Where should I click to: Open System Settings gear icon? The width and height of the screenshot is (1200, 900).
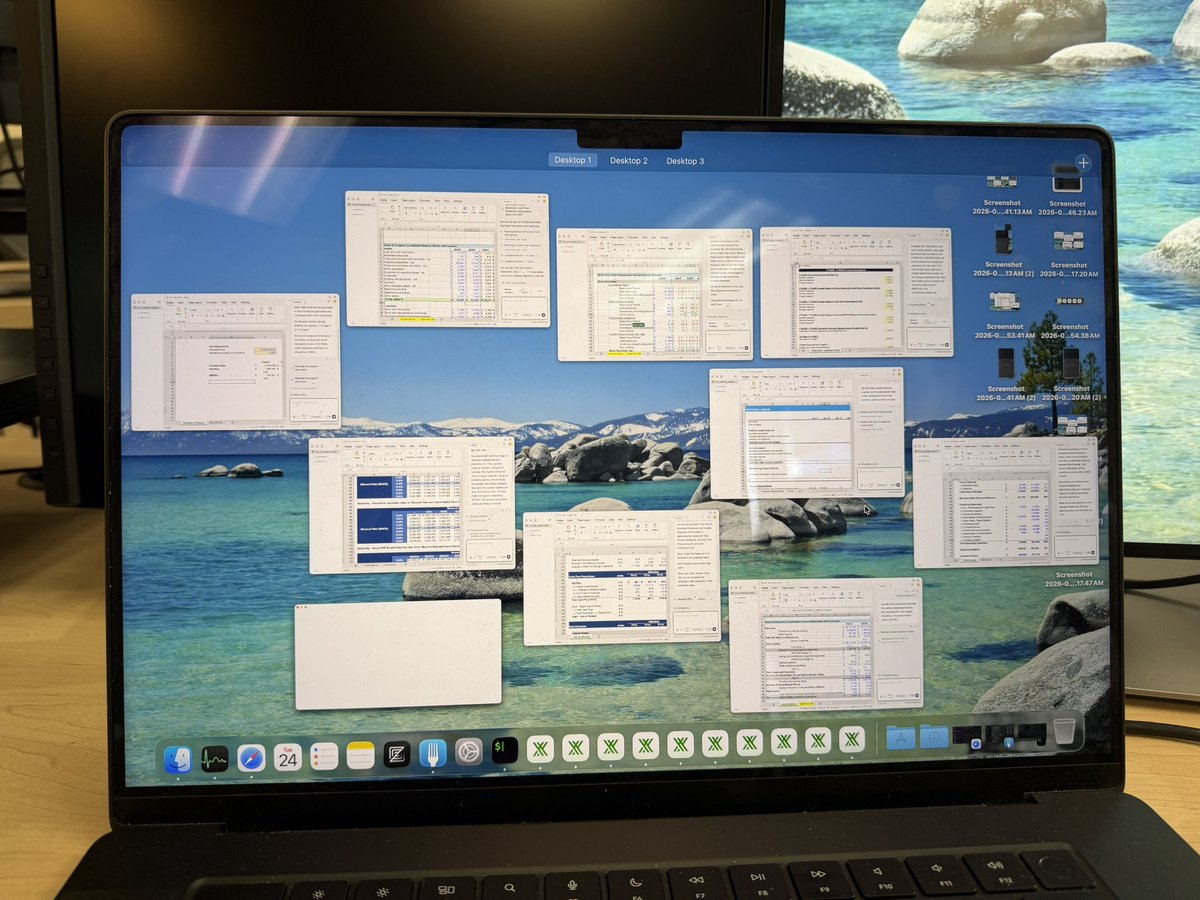(x=469, y=751)
